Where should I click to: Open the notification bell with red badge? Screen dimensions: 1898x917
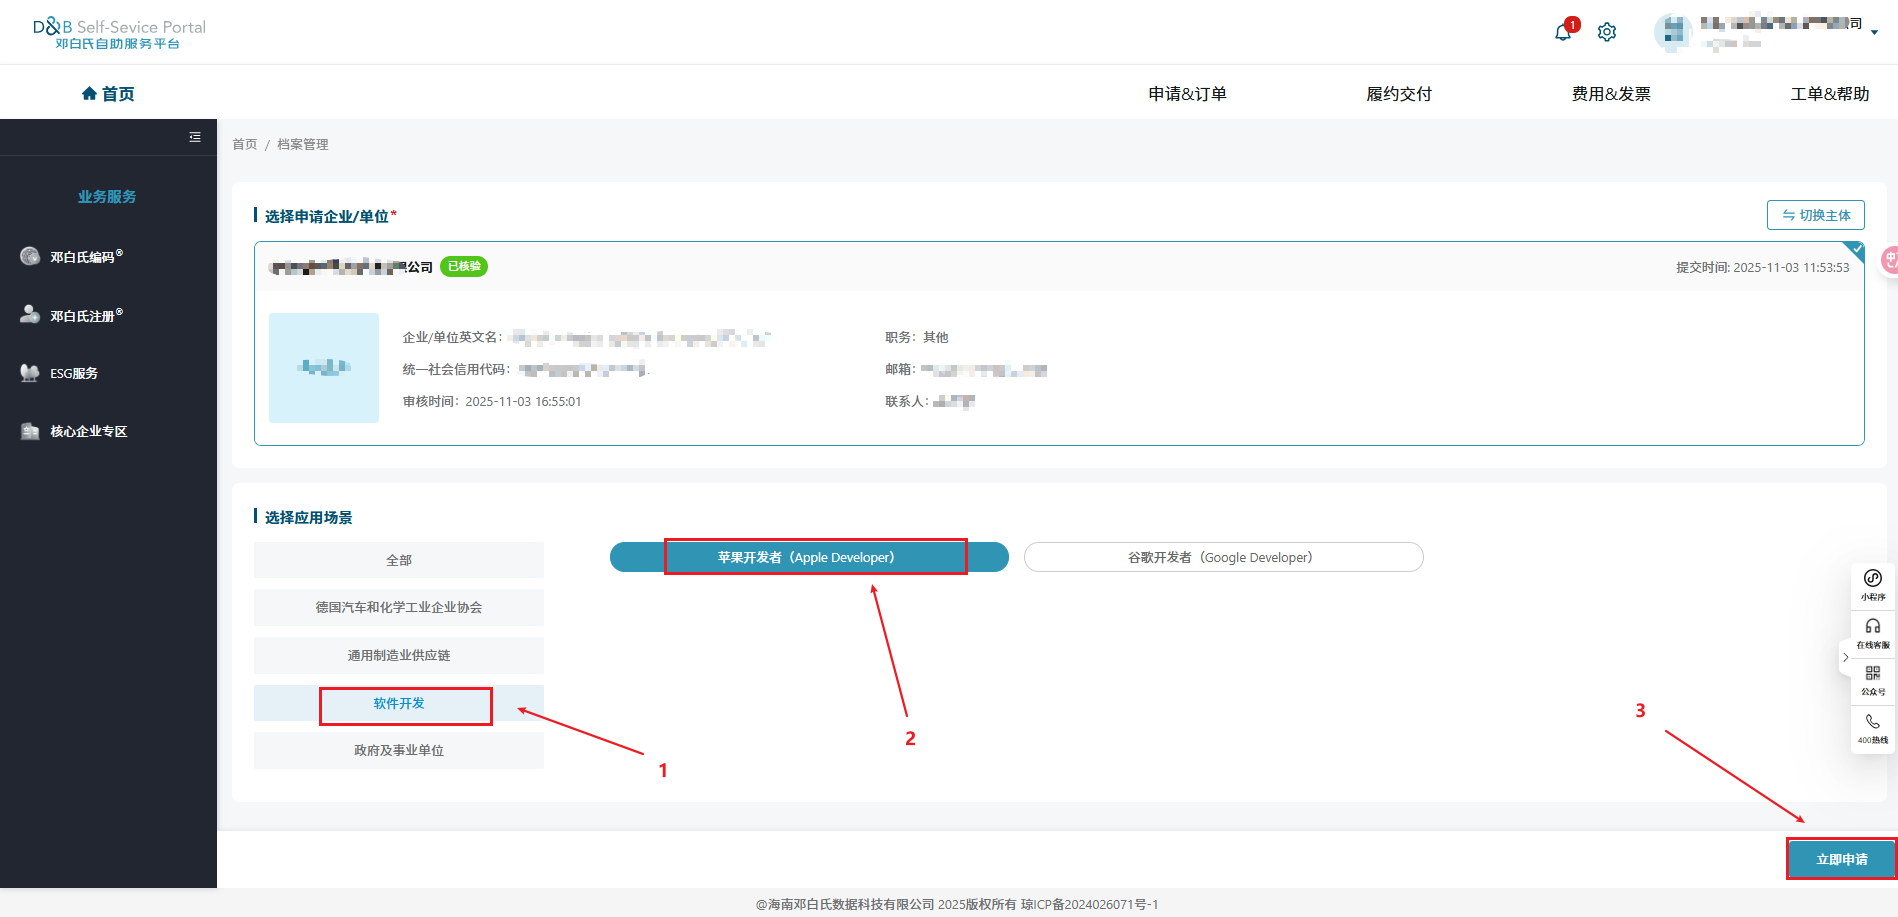pyautogui.click(x=1562, y=32)
